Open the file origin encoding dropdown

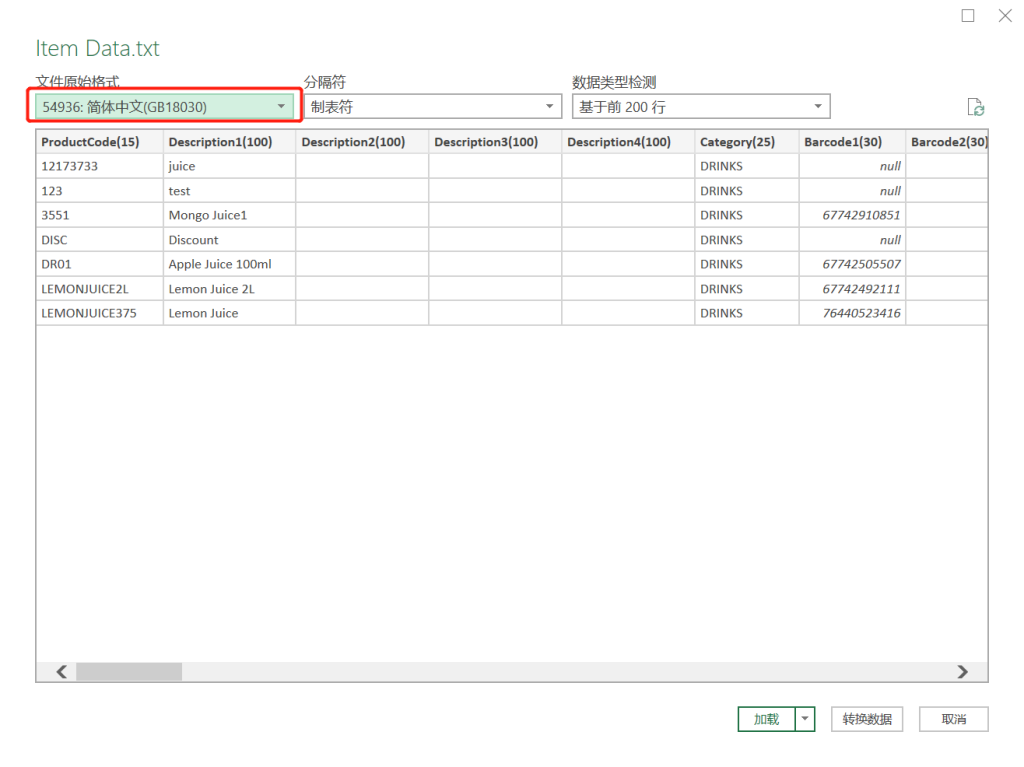click(164, 107)
